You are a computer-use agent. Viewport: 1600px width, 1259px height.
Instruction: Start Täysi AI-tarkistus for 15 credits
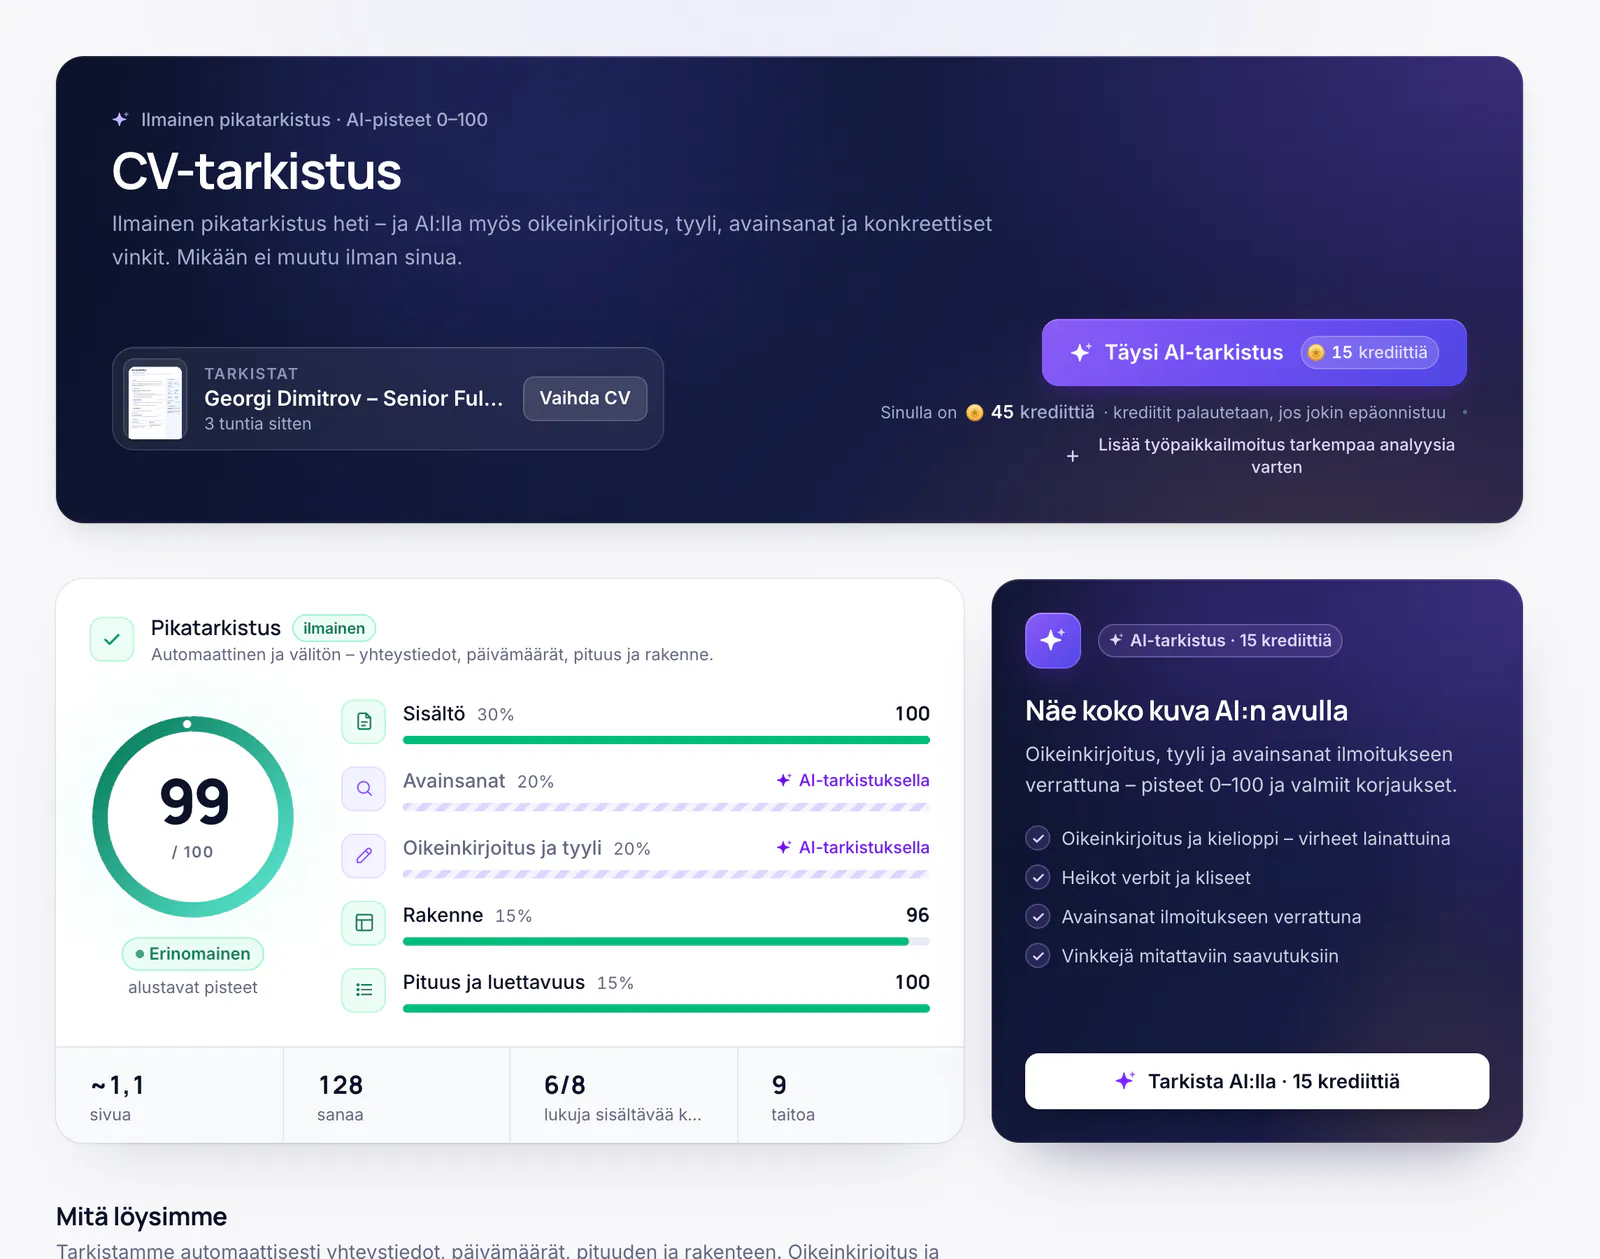[x=1254, y=352]
